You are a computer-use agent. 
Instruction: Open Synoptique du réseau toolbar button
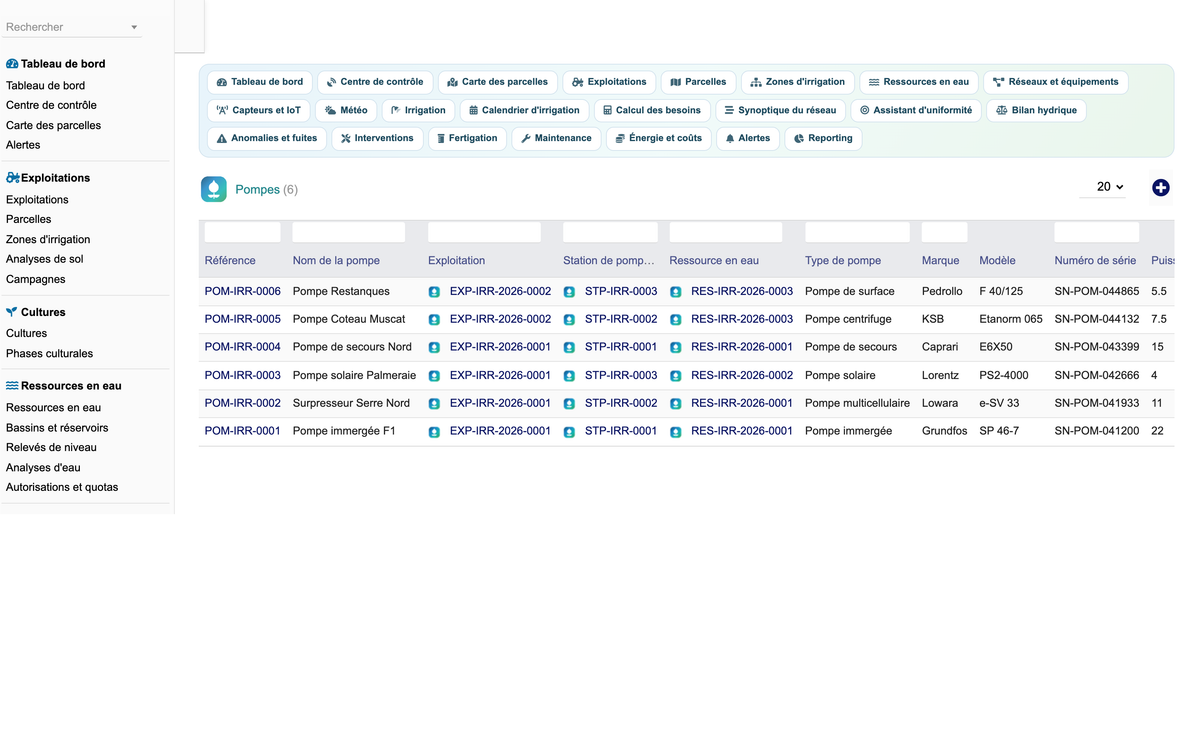780,110
